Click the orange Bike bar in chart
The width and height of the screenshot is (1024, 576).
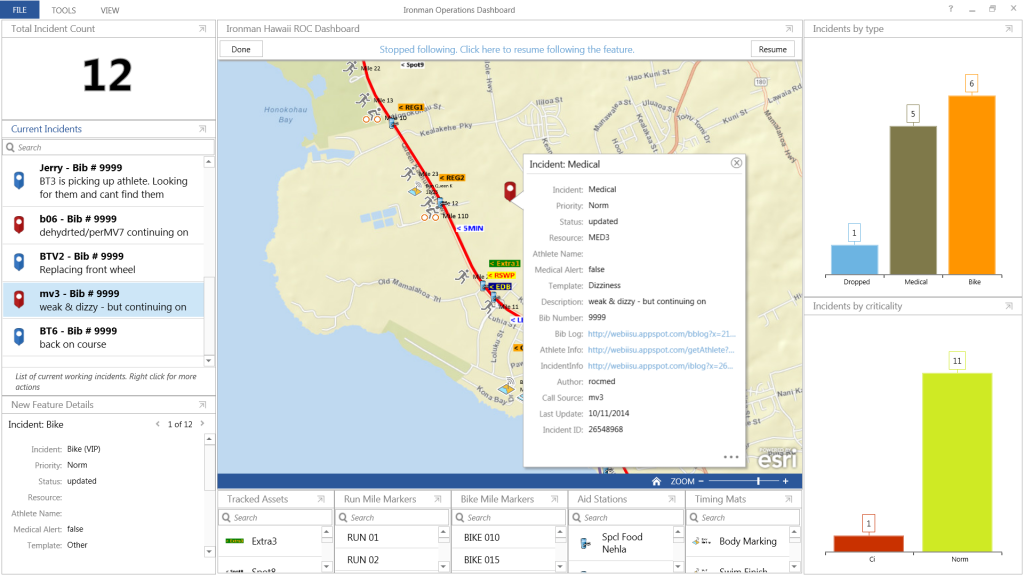[x=972, y=185]
